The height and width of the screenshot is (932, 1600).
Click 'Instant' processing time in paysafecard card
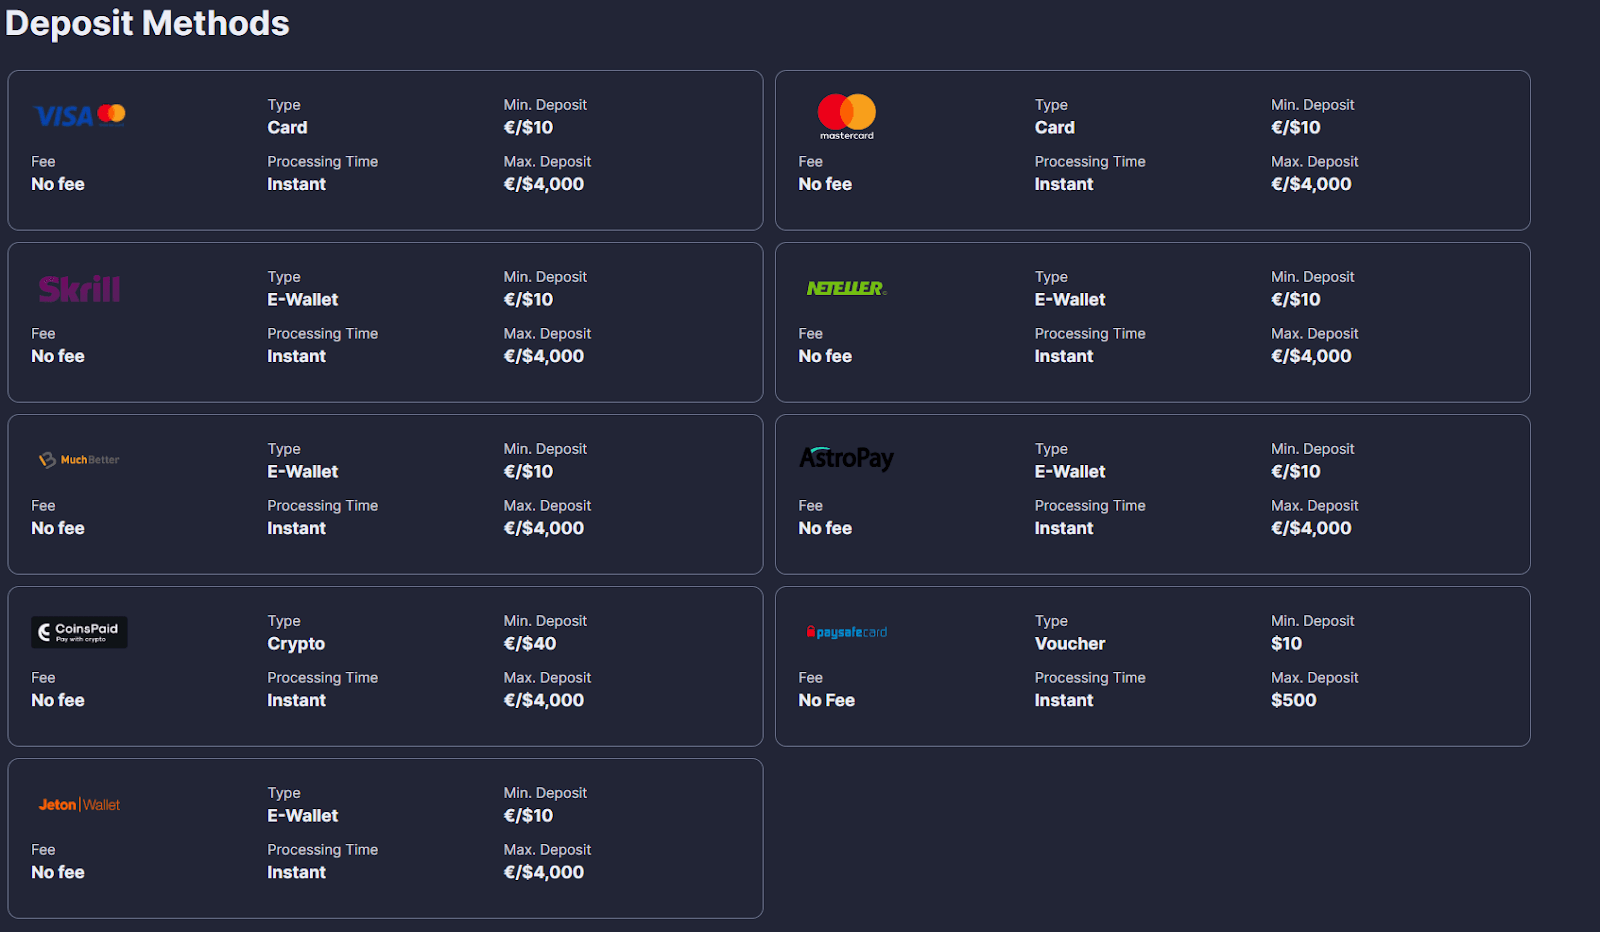pos(1064,700)
